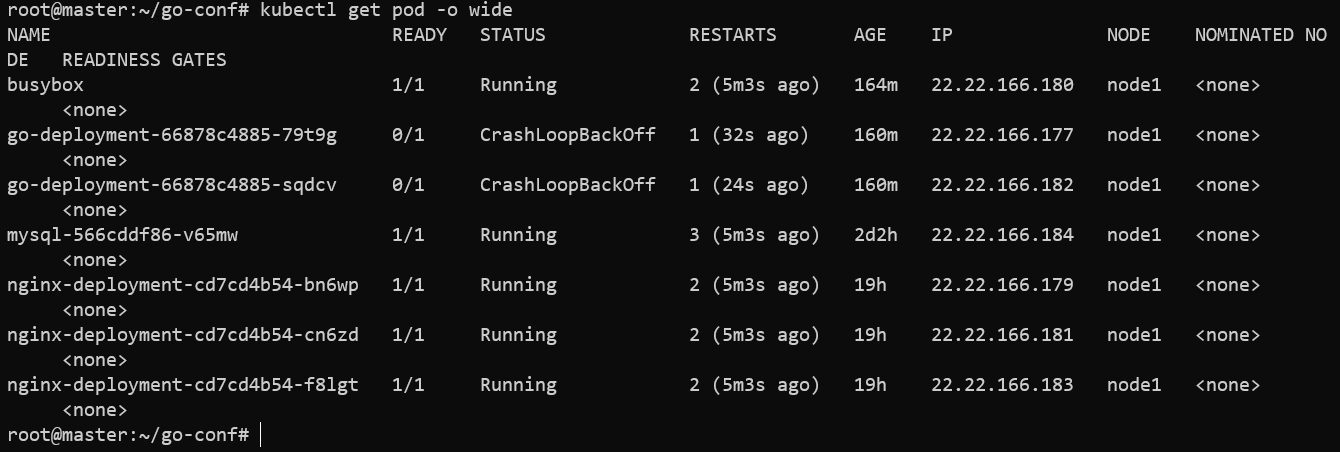Click IP address 22.22.166.180

click(1002, 85)
